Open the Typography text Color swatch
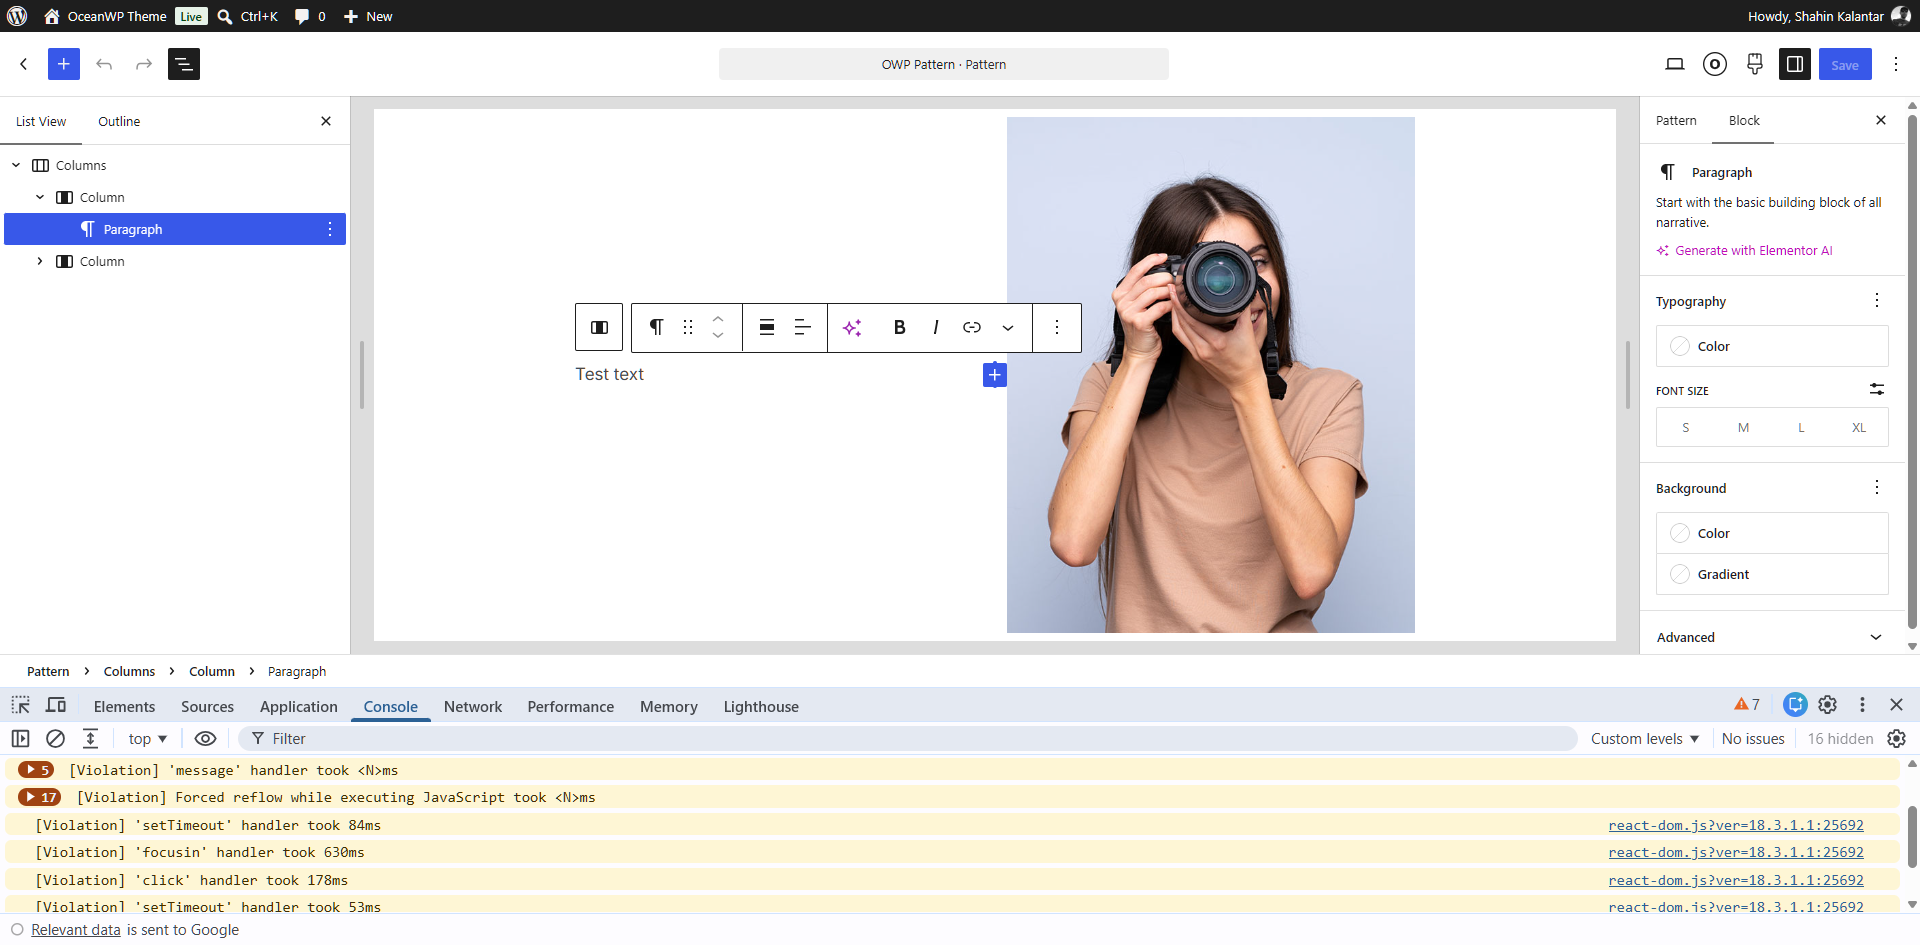Viewport: 1920px width, 945px height. [x=1772, y=346]
